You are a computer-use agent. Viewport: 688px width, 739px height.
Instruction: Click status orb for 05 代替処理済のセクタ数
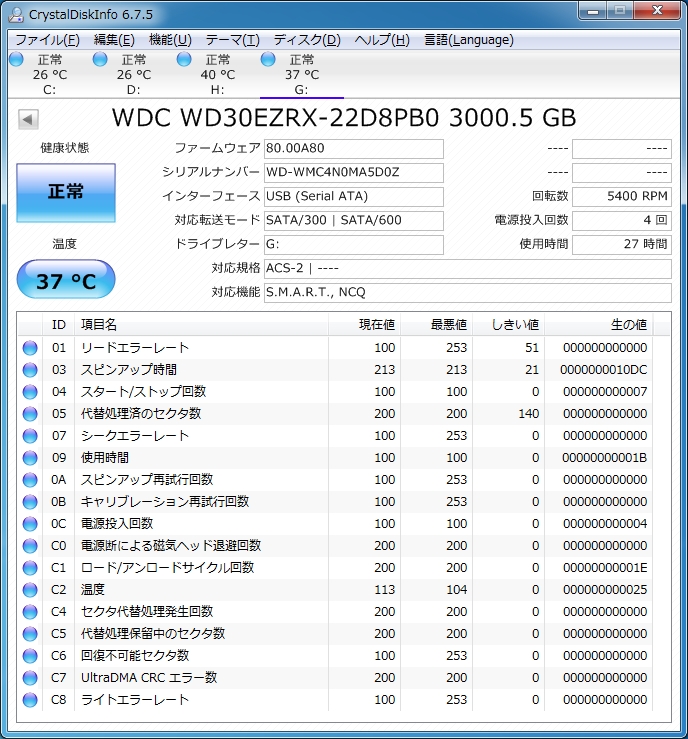pos(30,414)
